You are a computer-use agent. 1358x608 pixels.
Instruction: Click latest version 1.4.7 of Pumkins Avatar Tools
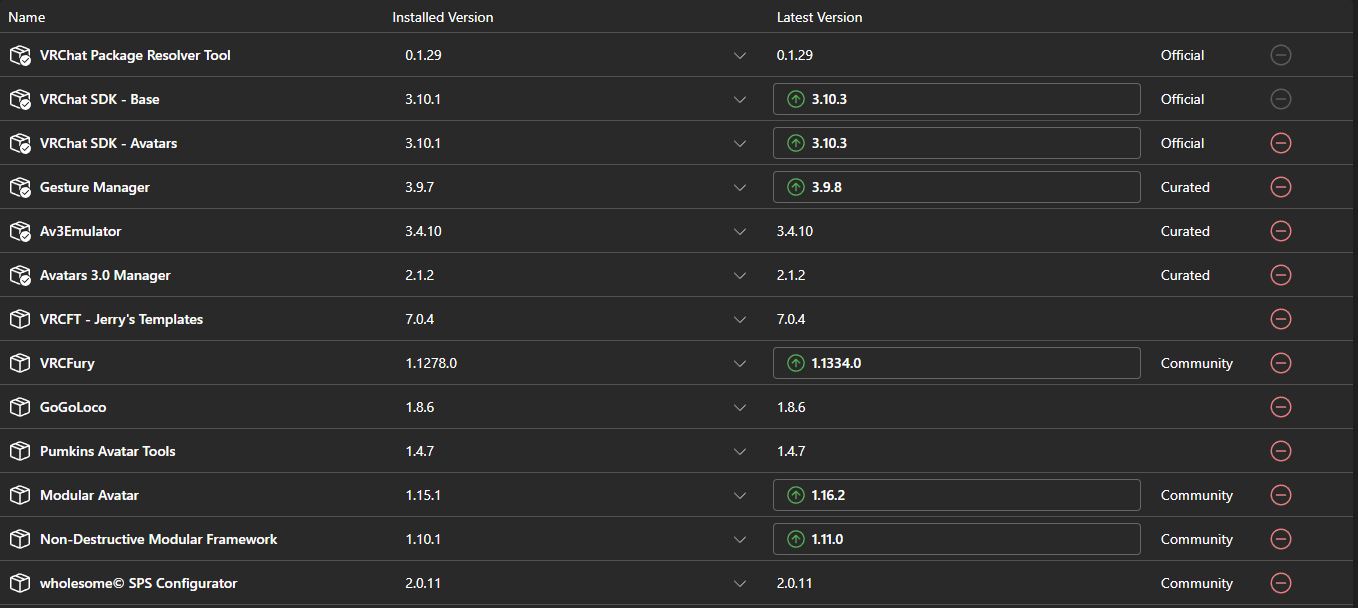(x=791, y=451)
